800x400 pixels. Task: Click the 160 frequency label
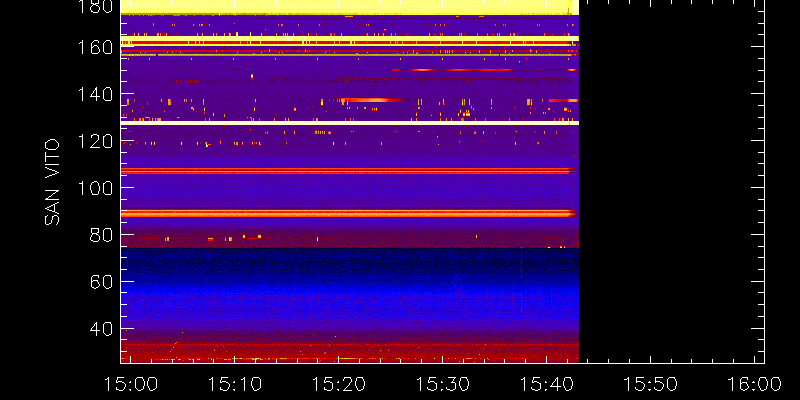coord(94,48)
